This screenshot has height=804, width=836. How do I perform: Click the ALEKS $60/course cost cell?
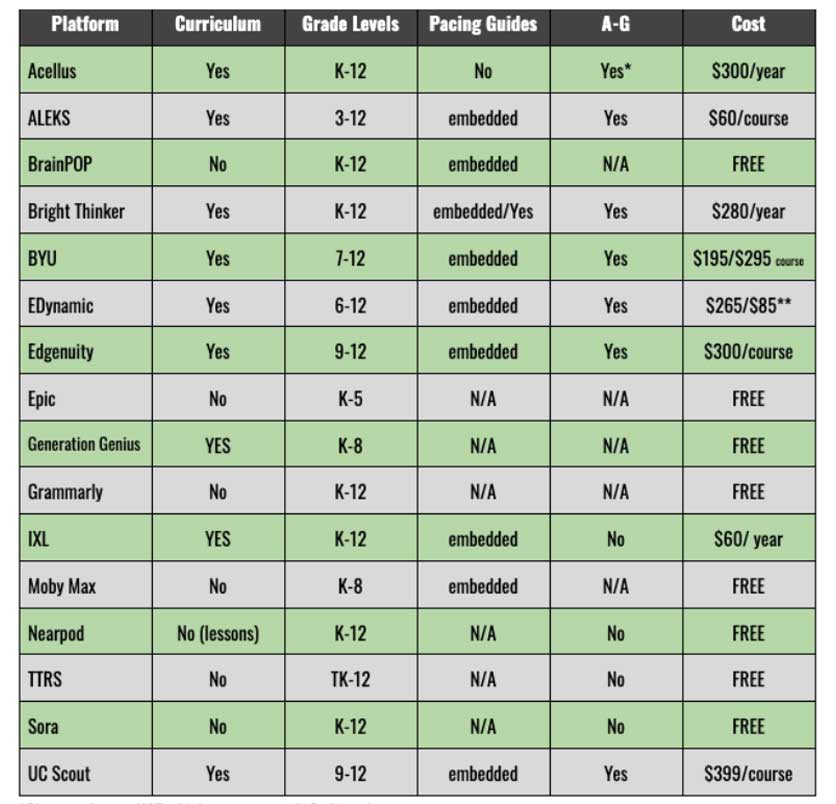coord(748,118)
